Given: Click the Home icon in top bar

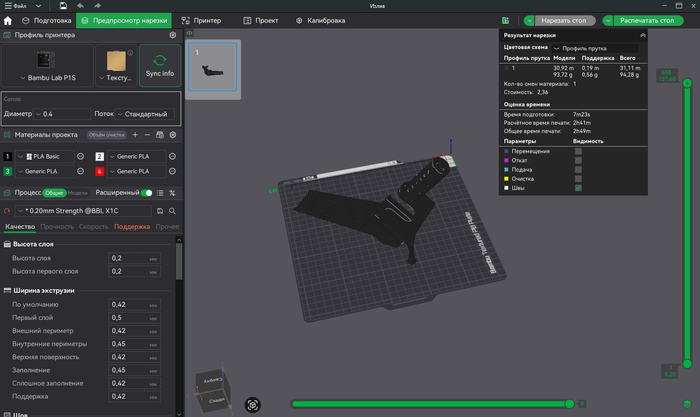Looking at the screenshot, I should point(9,20).
